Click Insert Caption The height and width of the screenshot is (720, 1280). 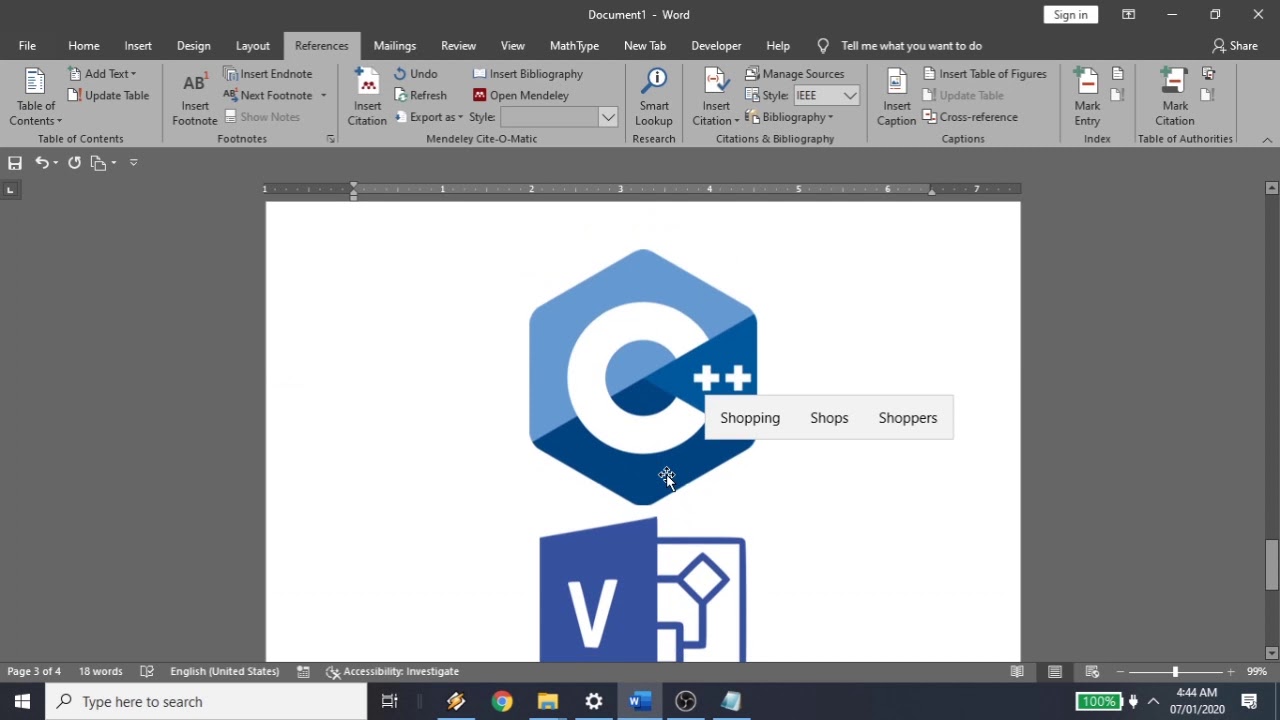(896, 97)
